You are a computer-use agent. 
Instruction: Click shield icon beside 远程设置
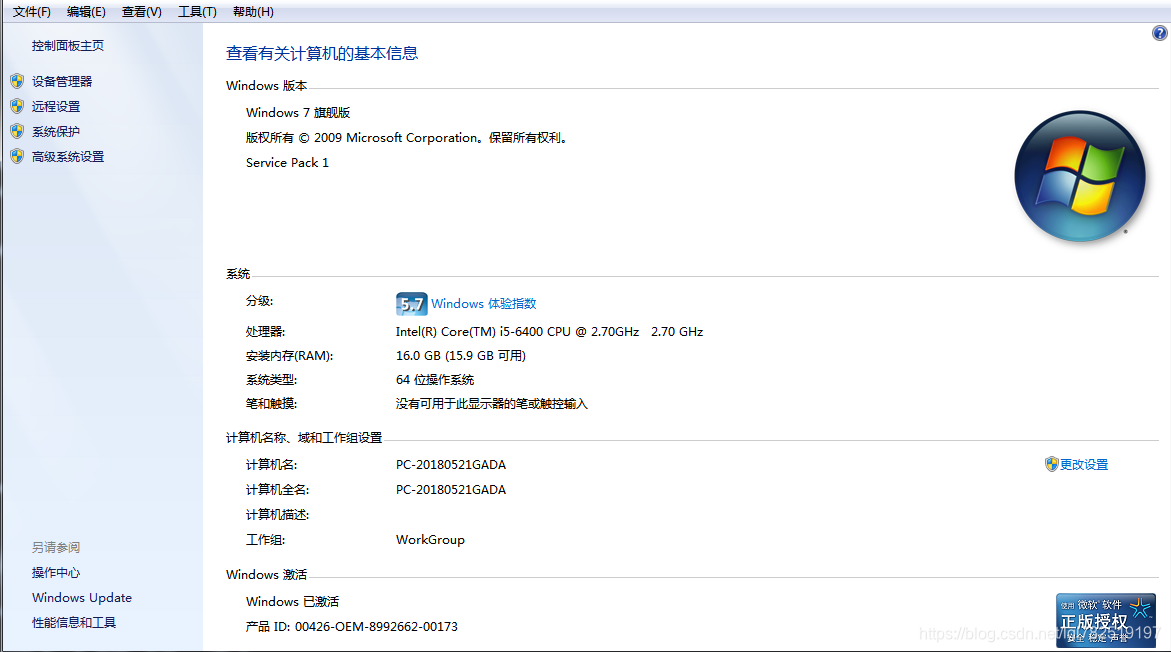(17, 106)
